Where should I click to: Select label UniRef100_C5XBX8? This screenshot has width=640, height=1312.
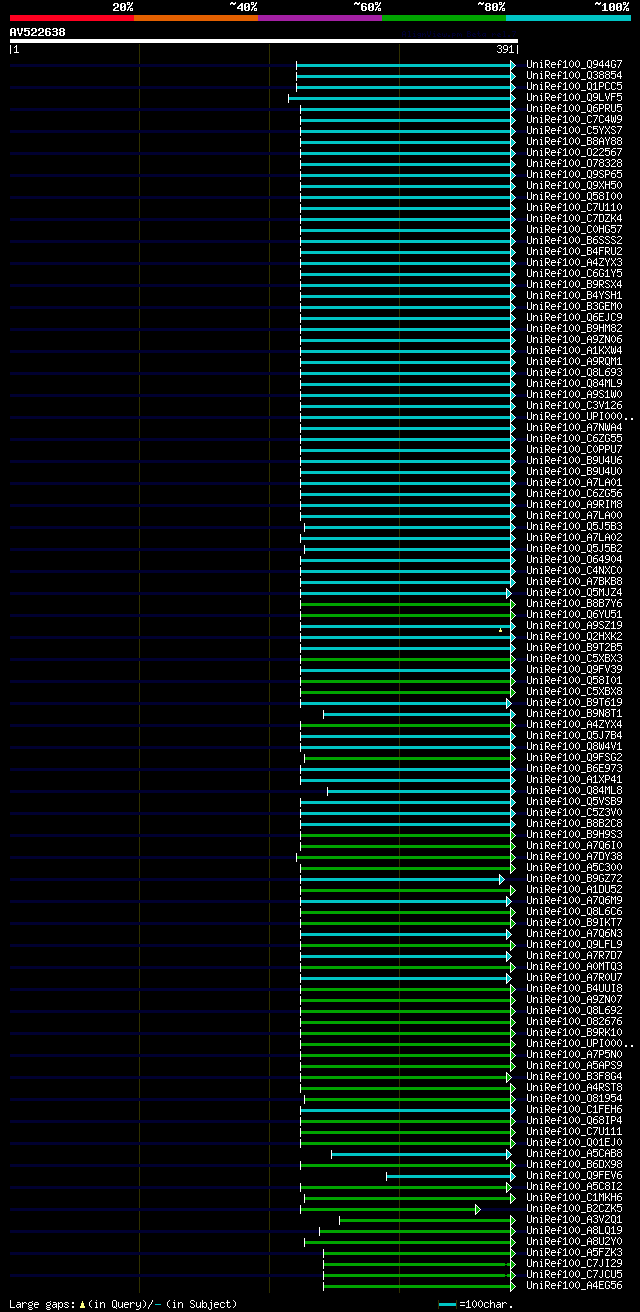point(574,691)
